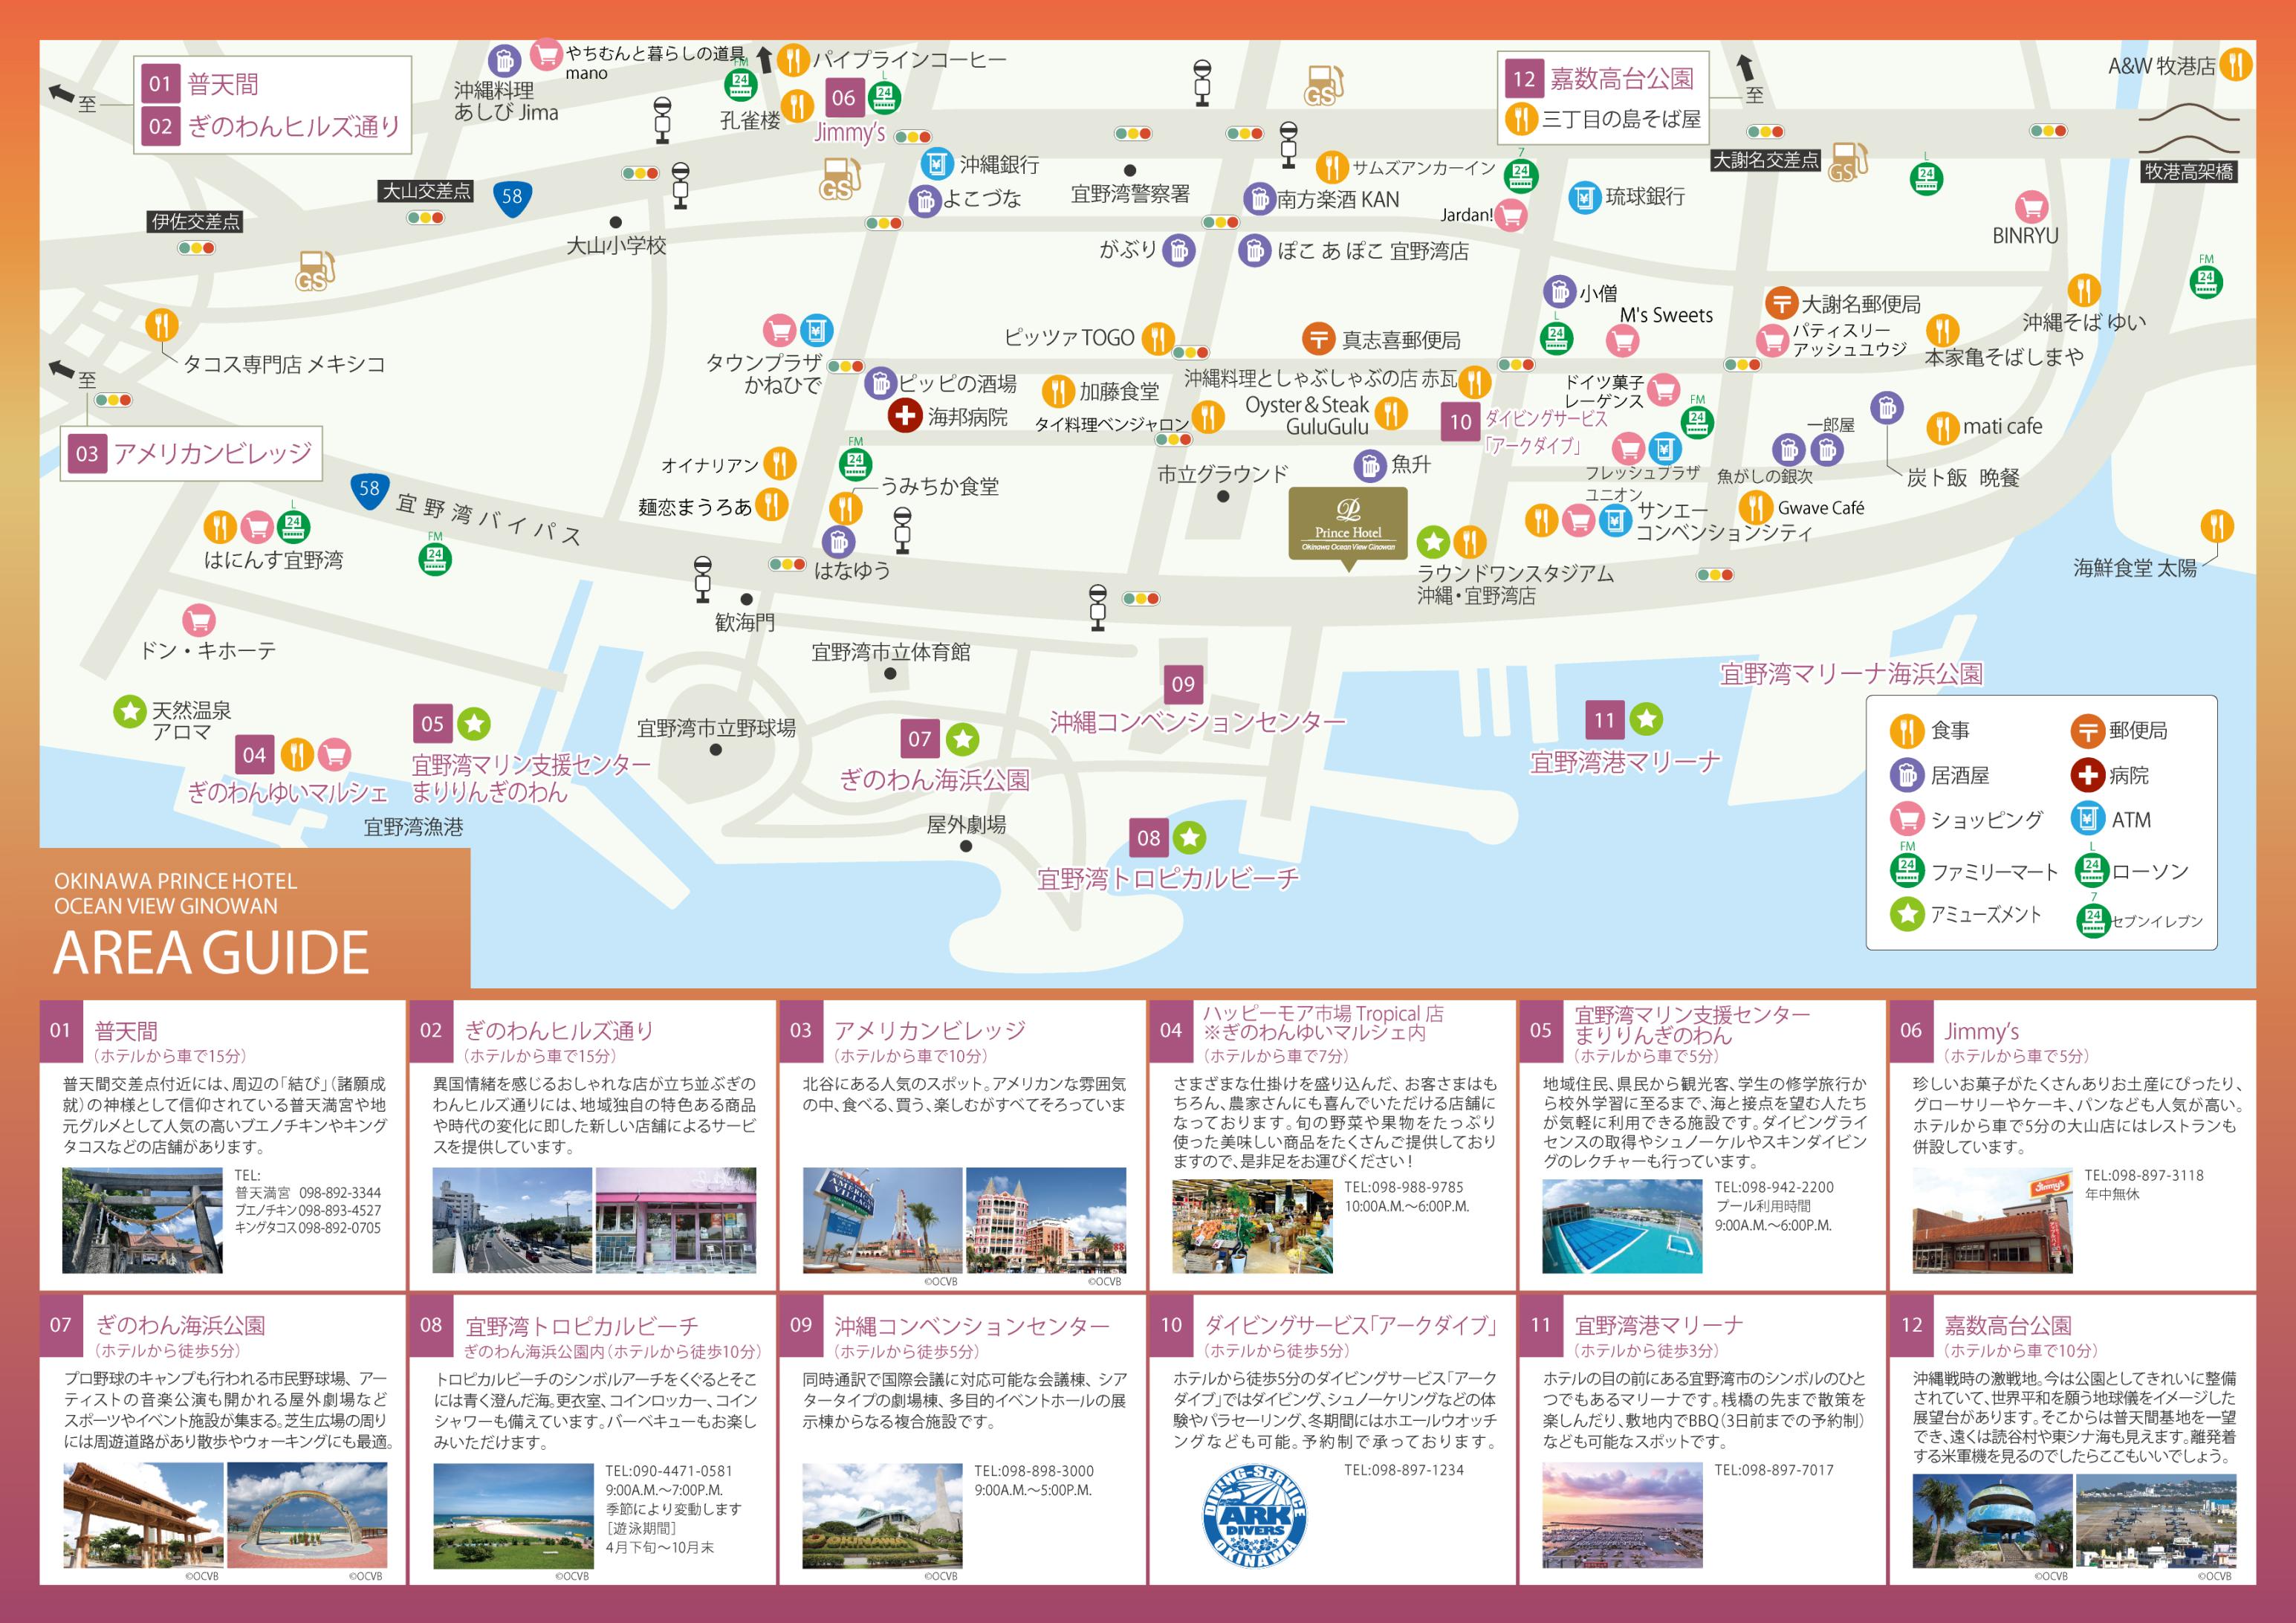2296x1623 pixels.
Task: Click the 03 アメリカンビレッジ map label
Action: [192, 454]
